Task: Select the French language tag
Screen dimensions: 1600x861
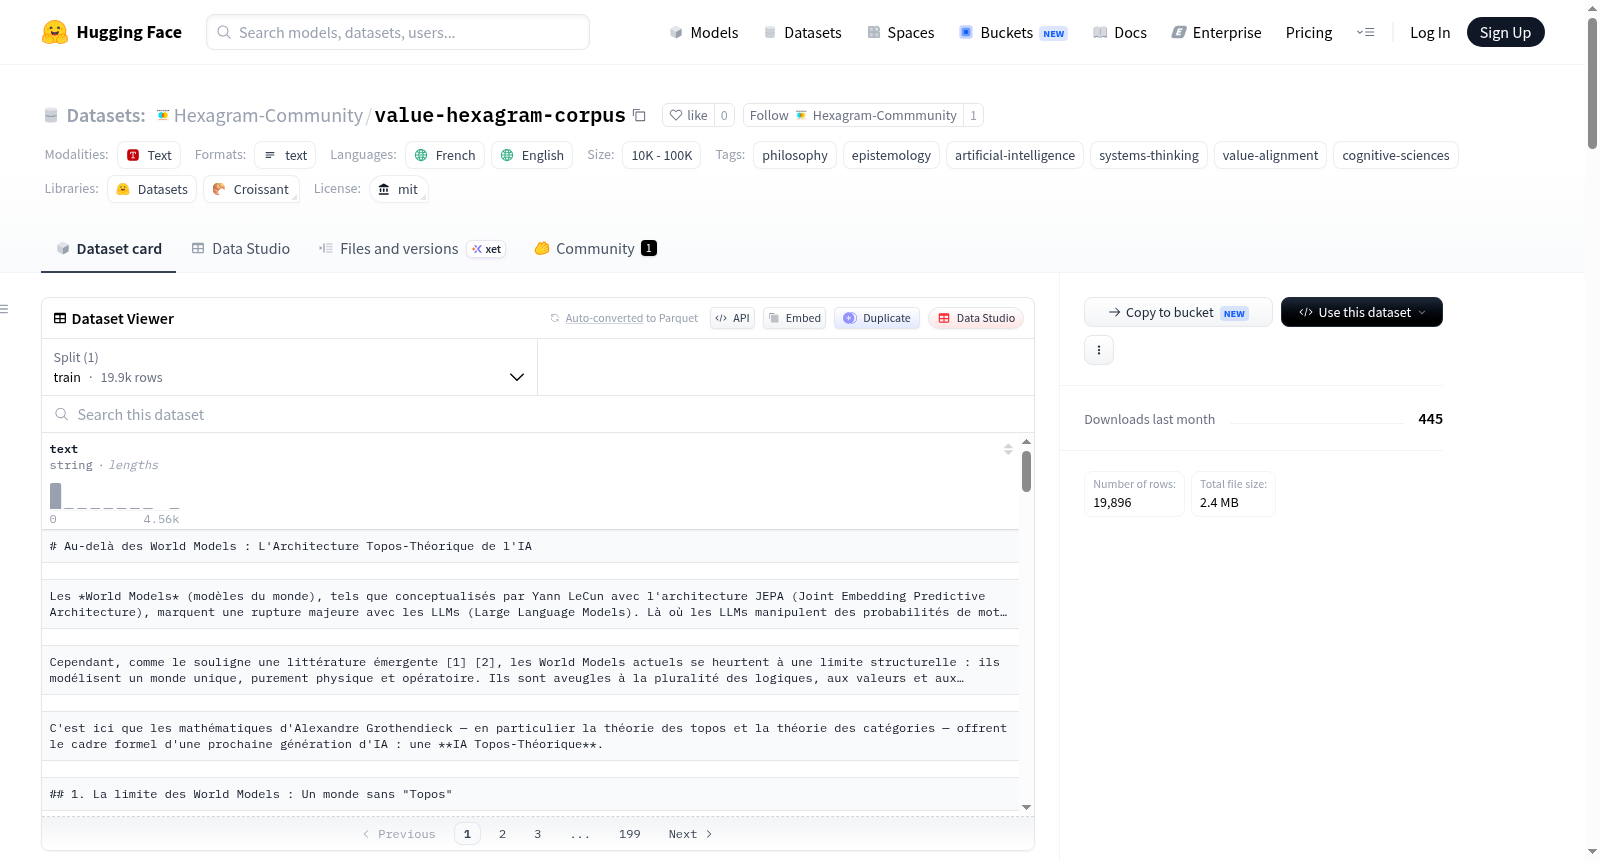Action: (x=445, y=155)
